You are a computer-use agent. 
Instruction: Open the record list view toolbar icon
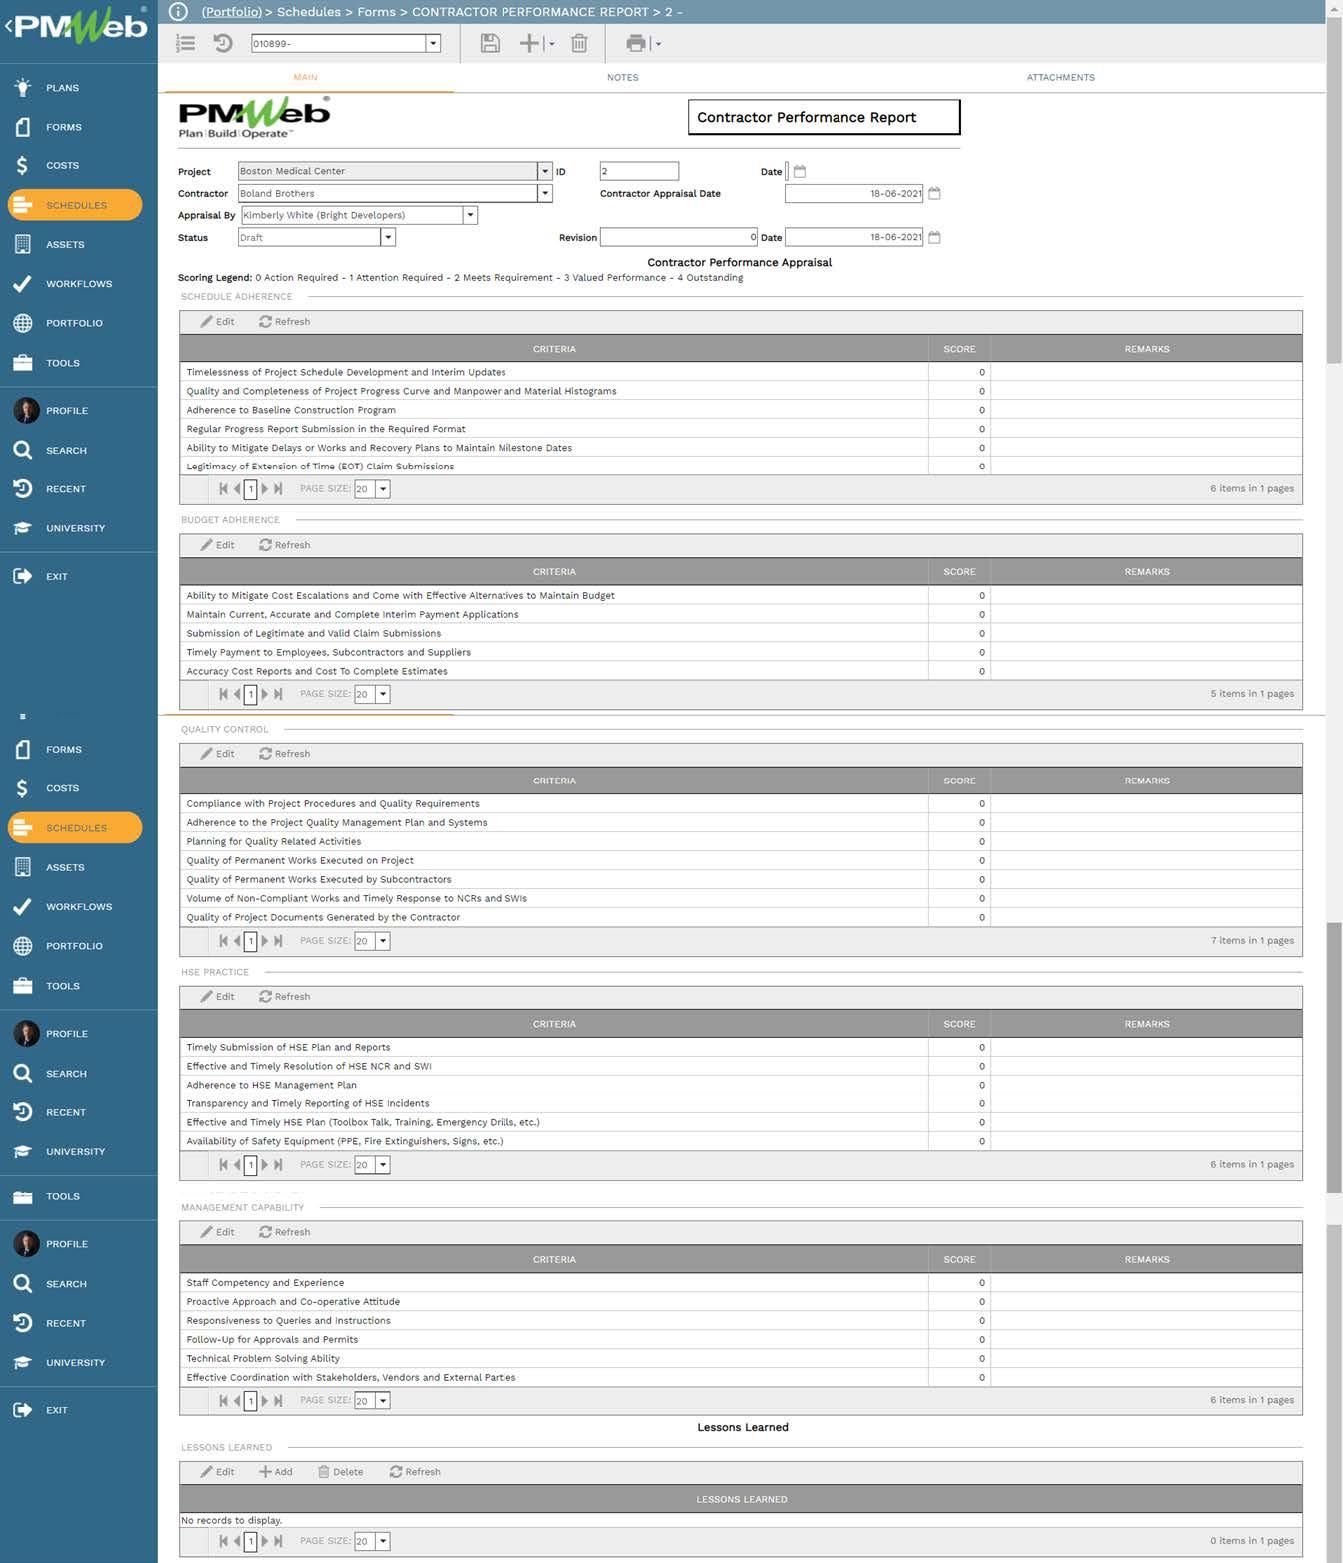point(185,43)
